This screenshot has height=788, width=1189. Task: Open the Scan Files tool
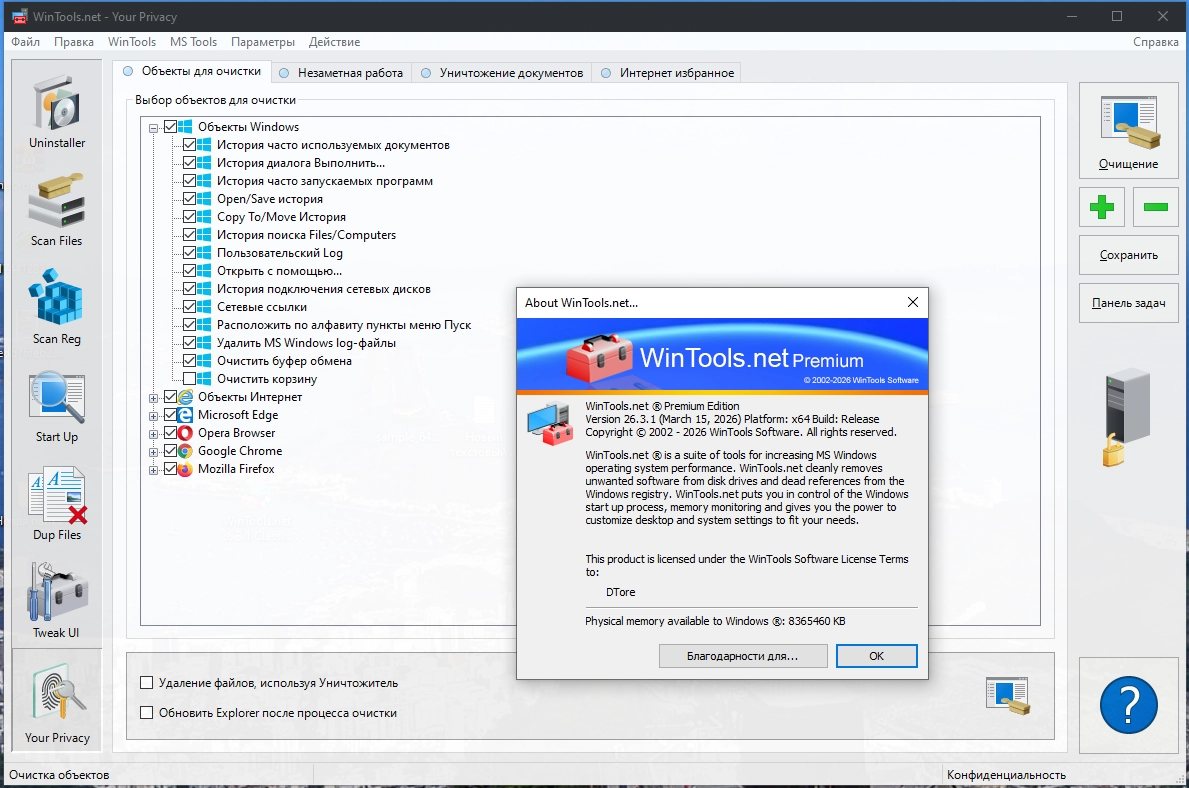click(57, 209)
